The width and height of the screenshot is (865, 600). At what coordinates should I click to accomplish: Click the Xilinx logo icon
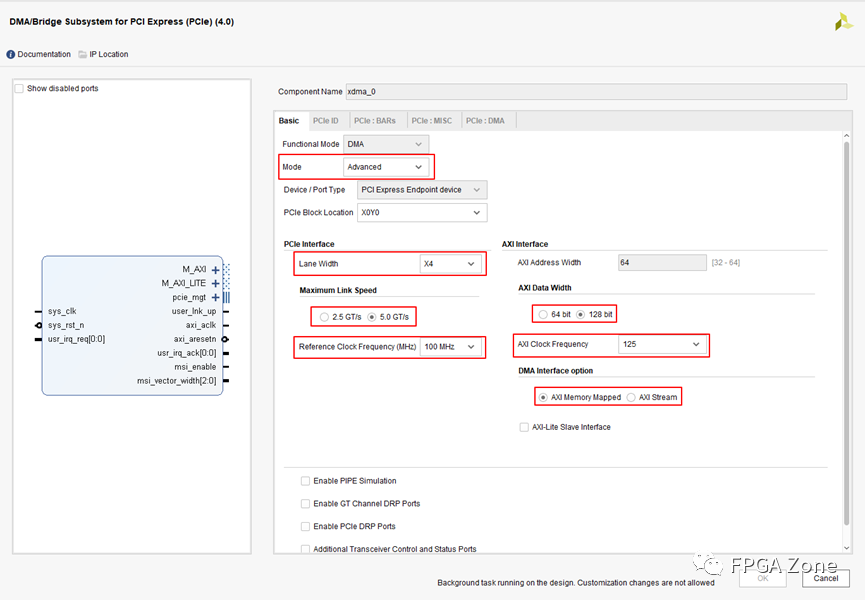(x=843, y=22)
